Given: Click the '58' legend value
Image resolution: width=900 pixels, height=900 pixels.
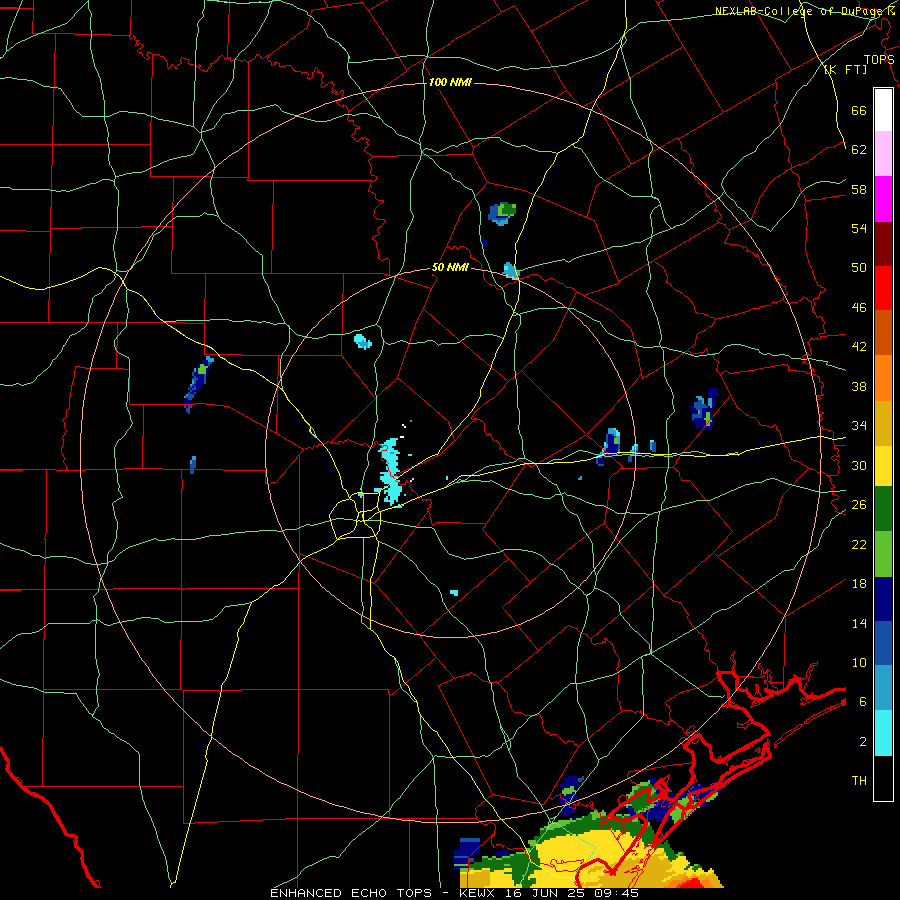Looking at the screenshot, I should pos(859,189).
